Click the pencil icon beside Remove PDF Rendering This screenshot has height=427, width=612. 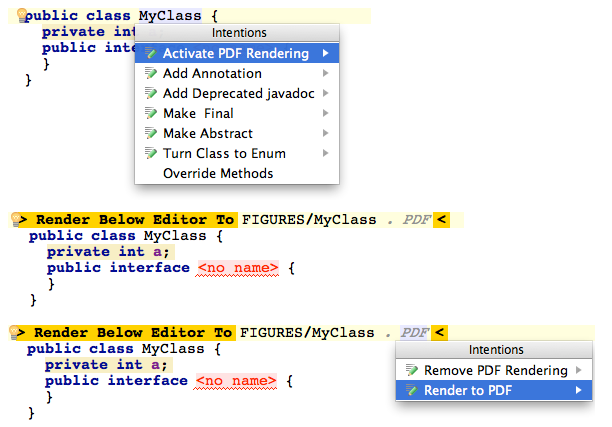[412, 370]
